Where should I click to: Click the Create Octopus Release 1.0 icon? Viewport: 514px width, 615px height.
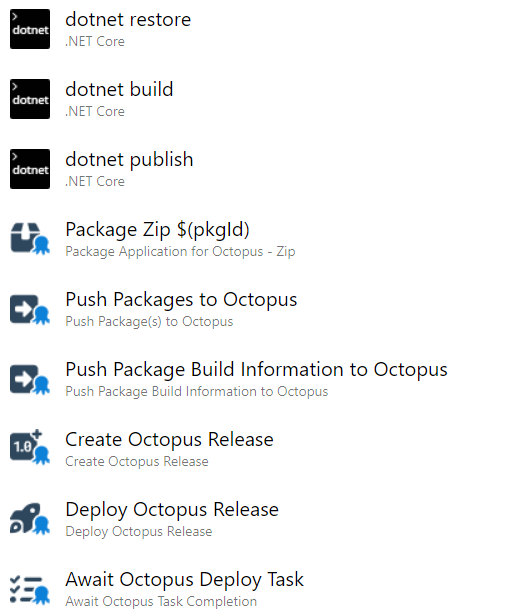pos(30,447)
